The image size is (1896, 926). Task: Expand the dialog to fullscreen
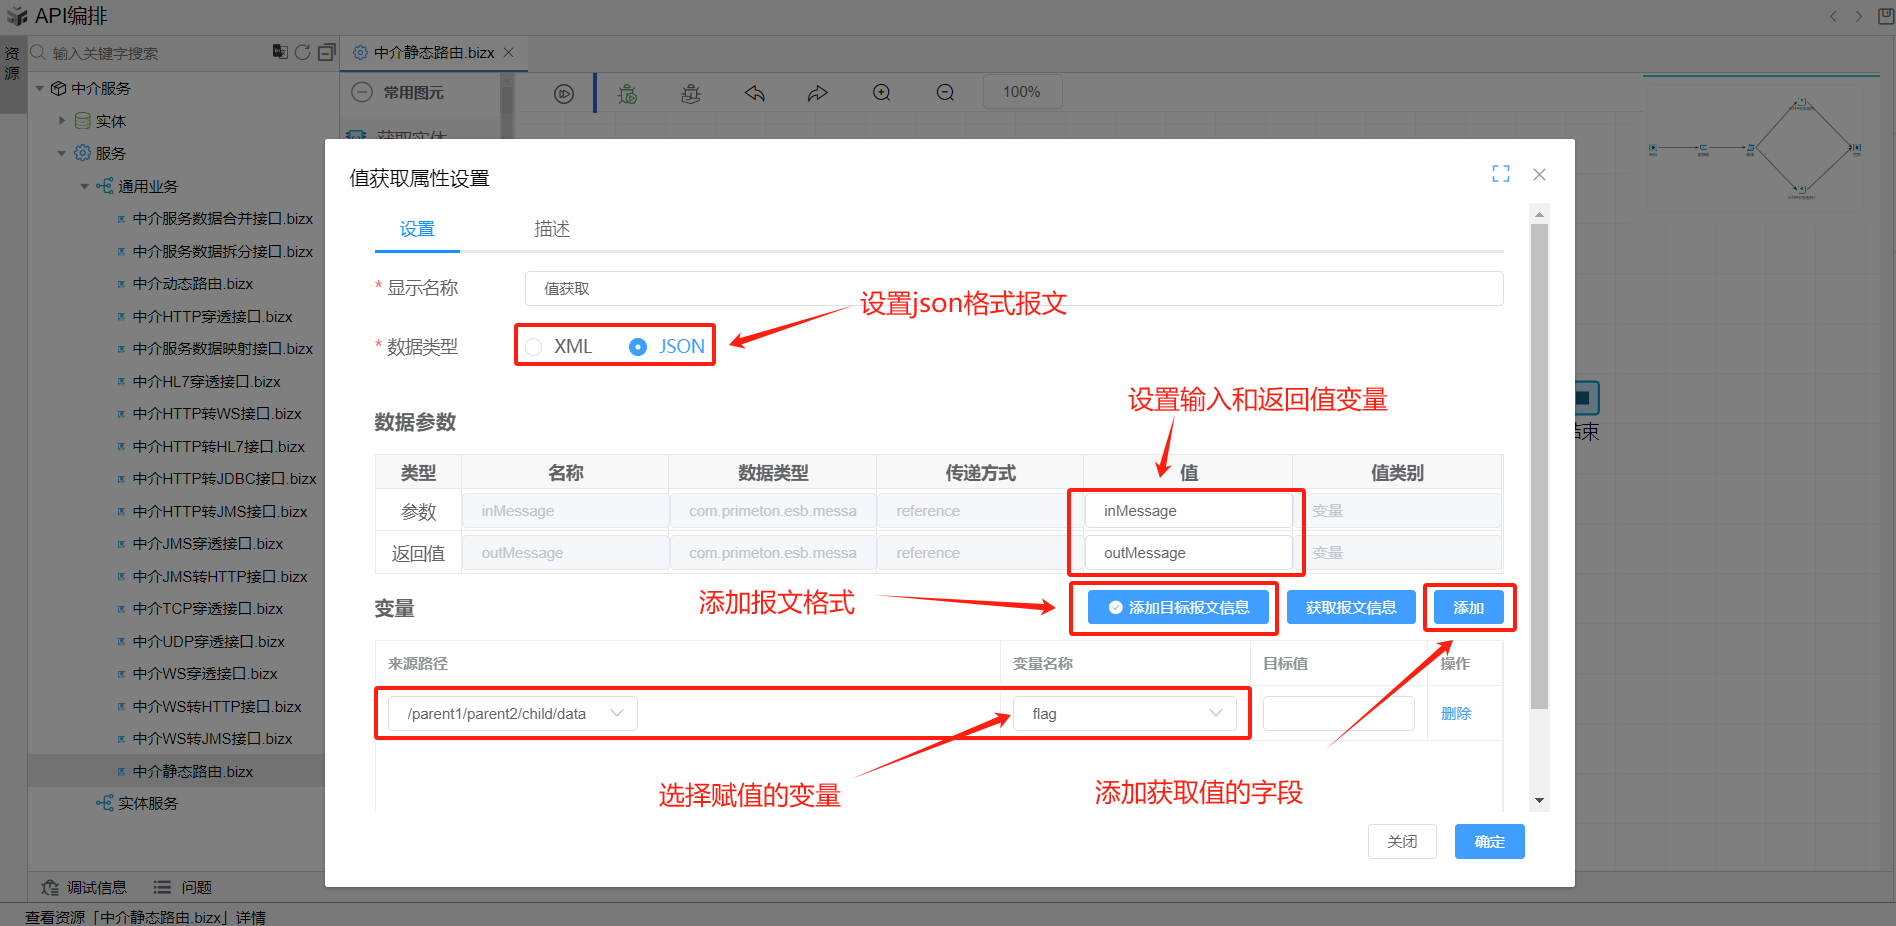click(x=1500, y=174)
